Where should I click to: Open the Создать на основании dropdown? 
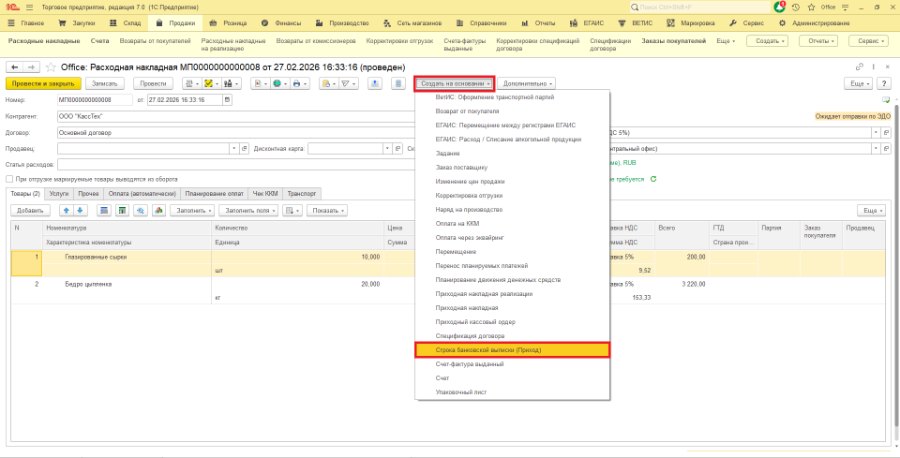tap(456, 84)
